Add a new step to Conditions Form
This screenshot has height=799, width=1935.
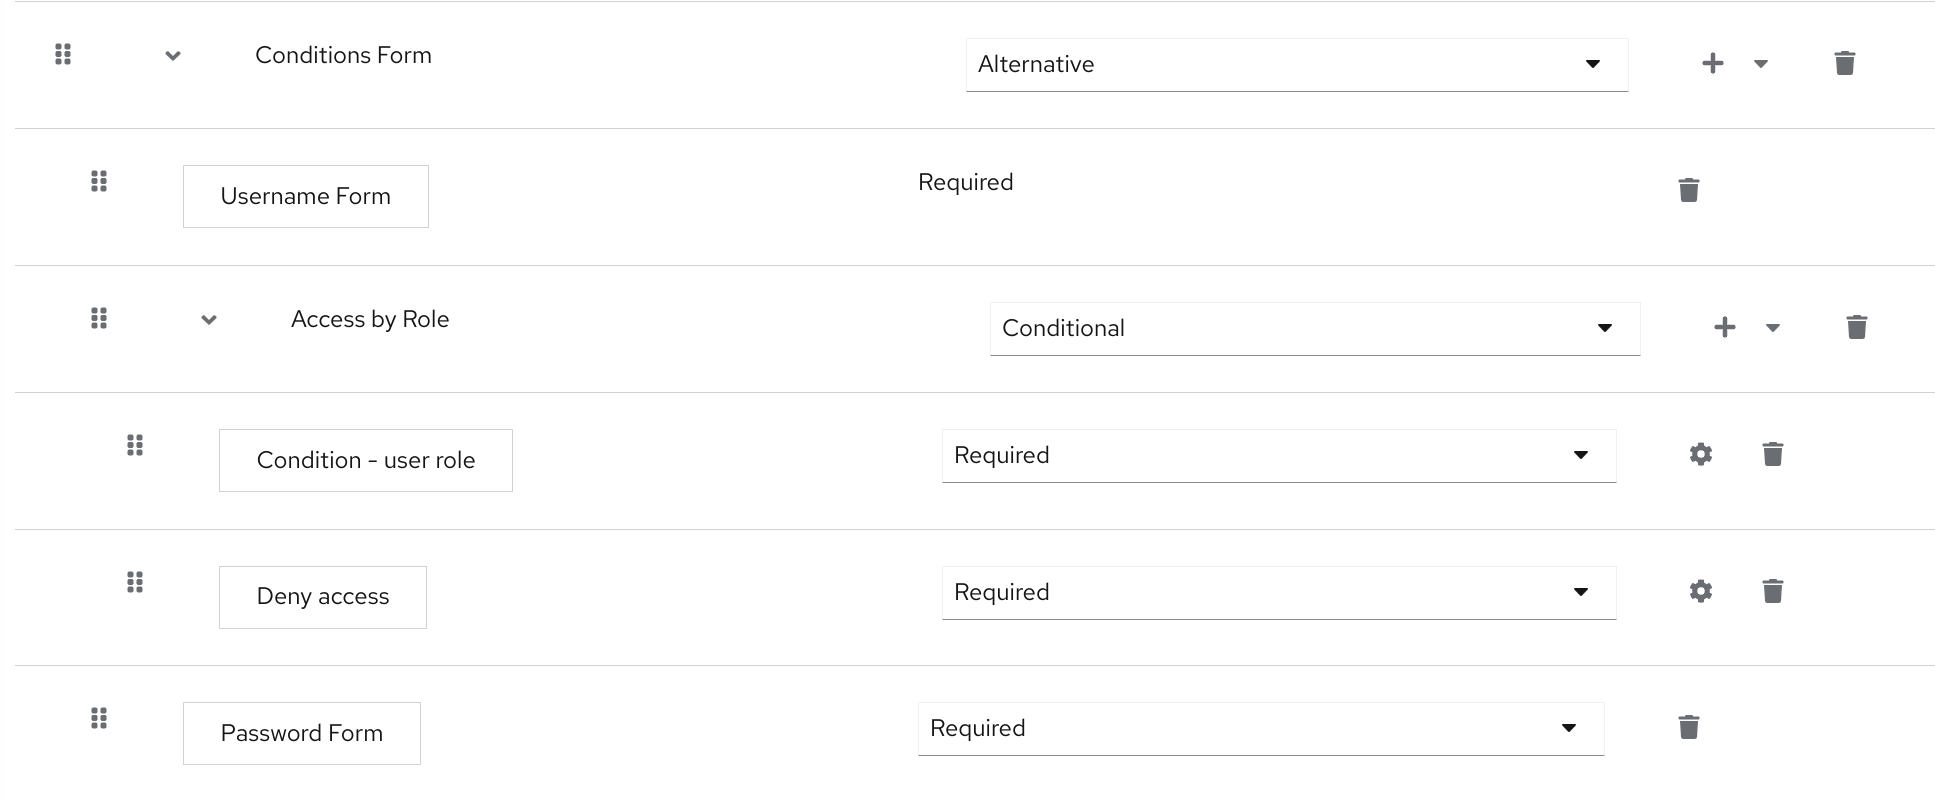pos(1711,62)
